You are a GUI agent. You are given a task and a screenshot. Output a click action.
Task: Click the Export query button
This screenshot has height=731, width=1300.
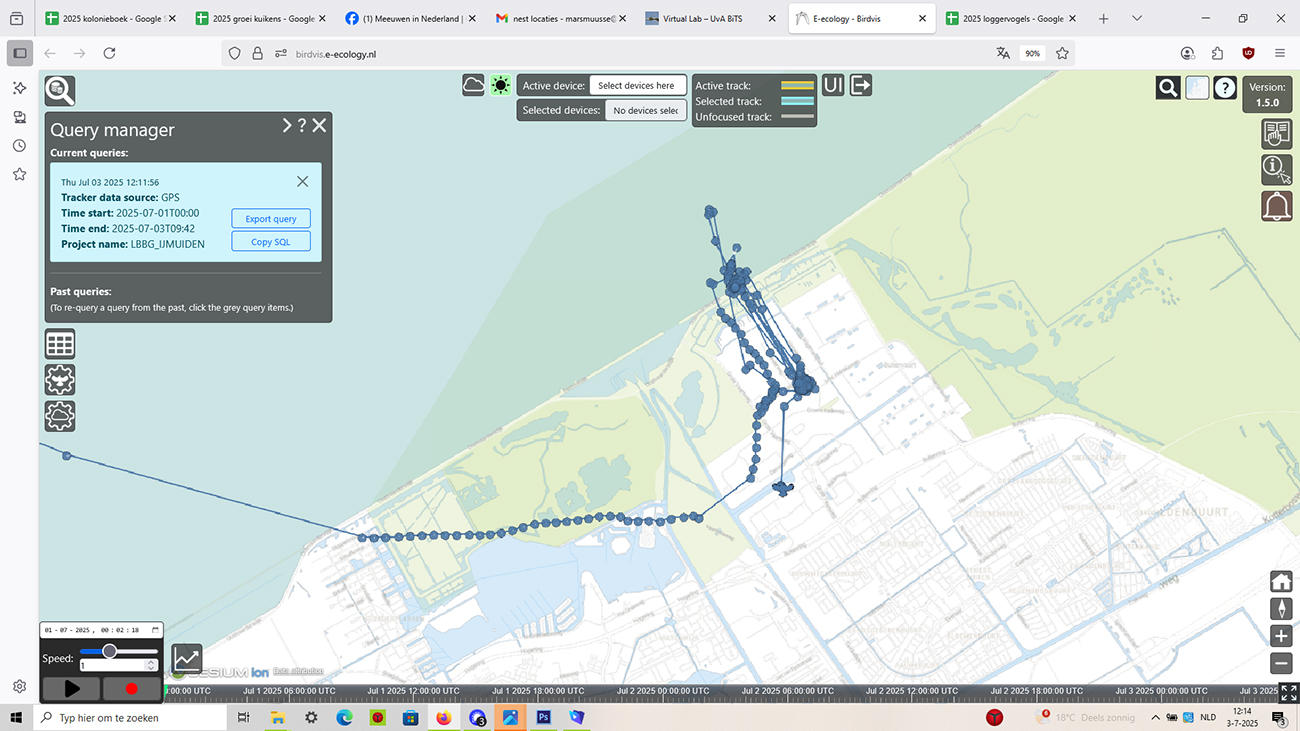(x=271, y=219)
